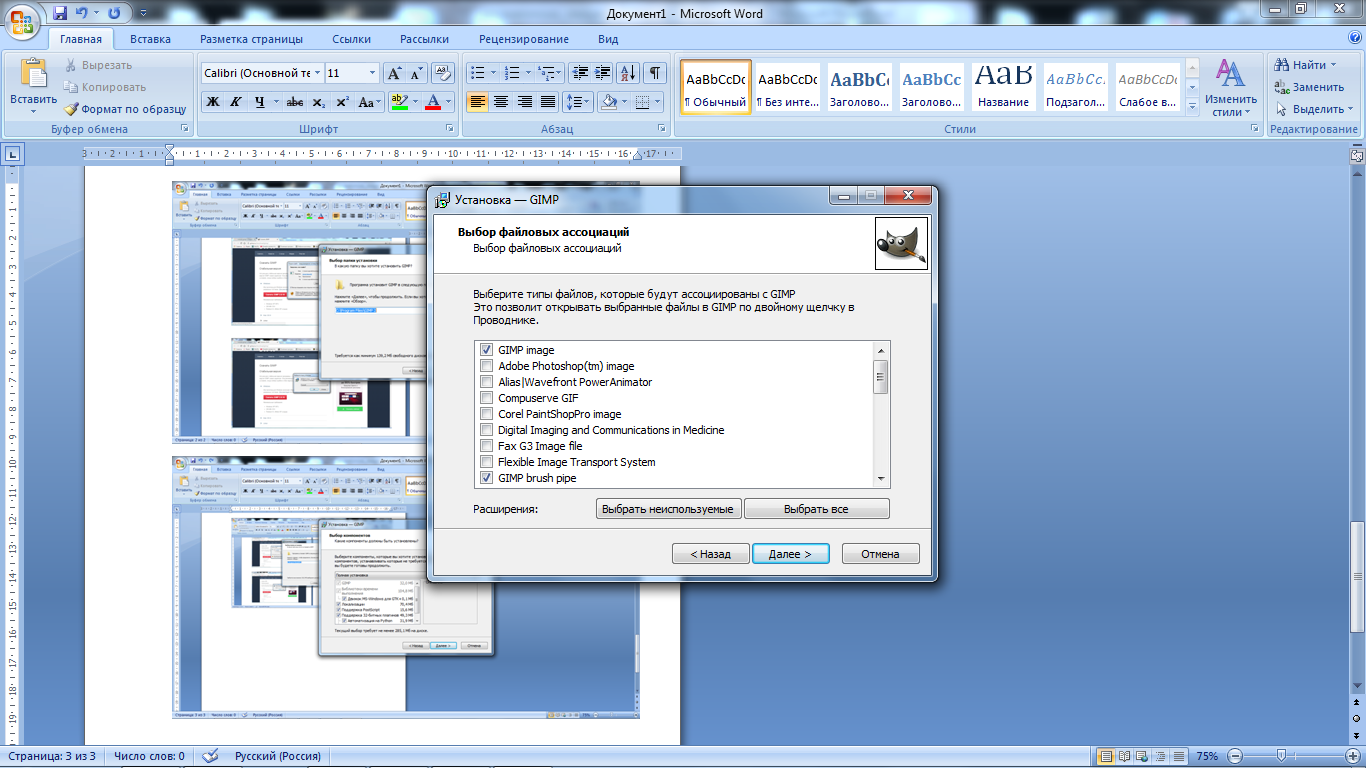Screen dimensions: 1366x768
Task: Open borders dropdown
Action: (657, 102)
